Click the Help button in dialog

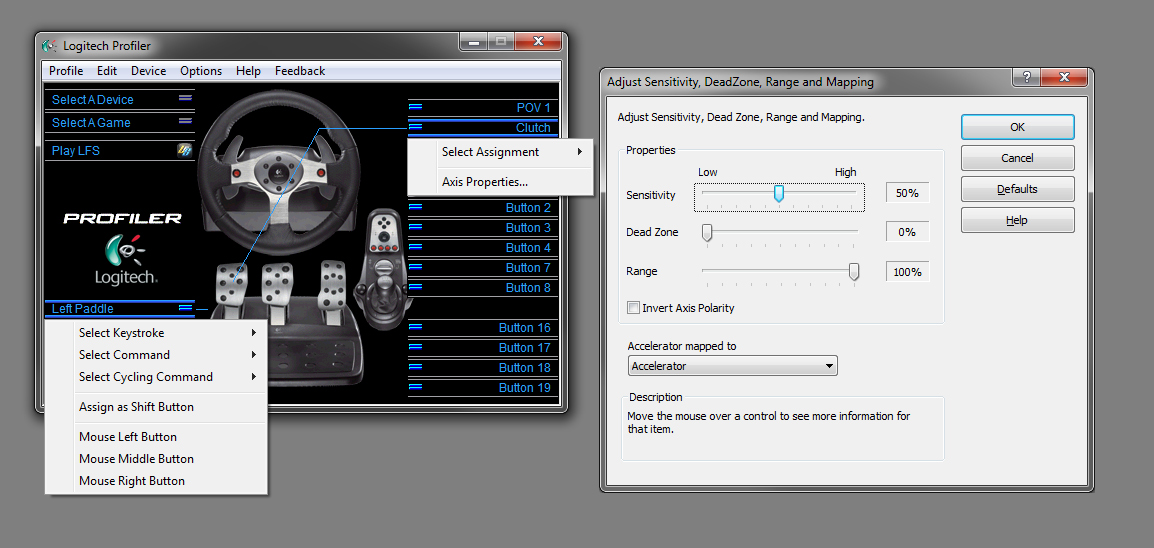click(1017, 219)
